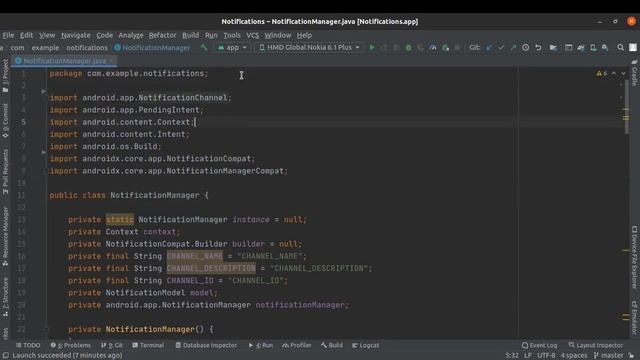Go to next highlighted error arrow

pos(623,73)
